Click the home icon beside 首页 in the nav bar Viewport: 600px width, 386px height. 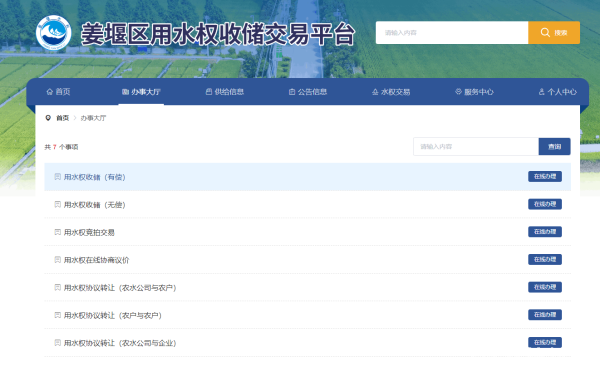coord(49,92)
